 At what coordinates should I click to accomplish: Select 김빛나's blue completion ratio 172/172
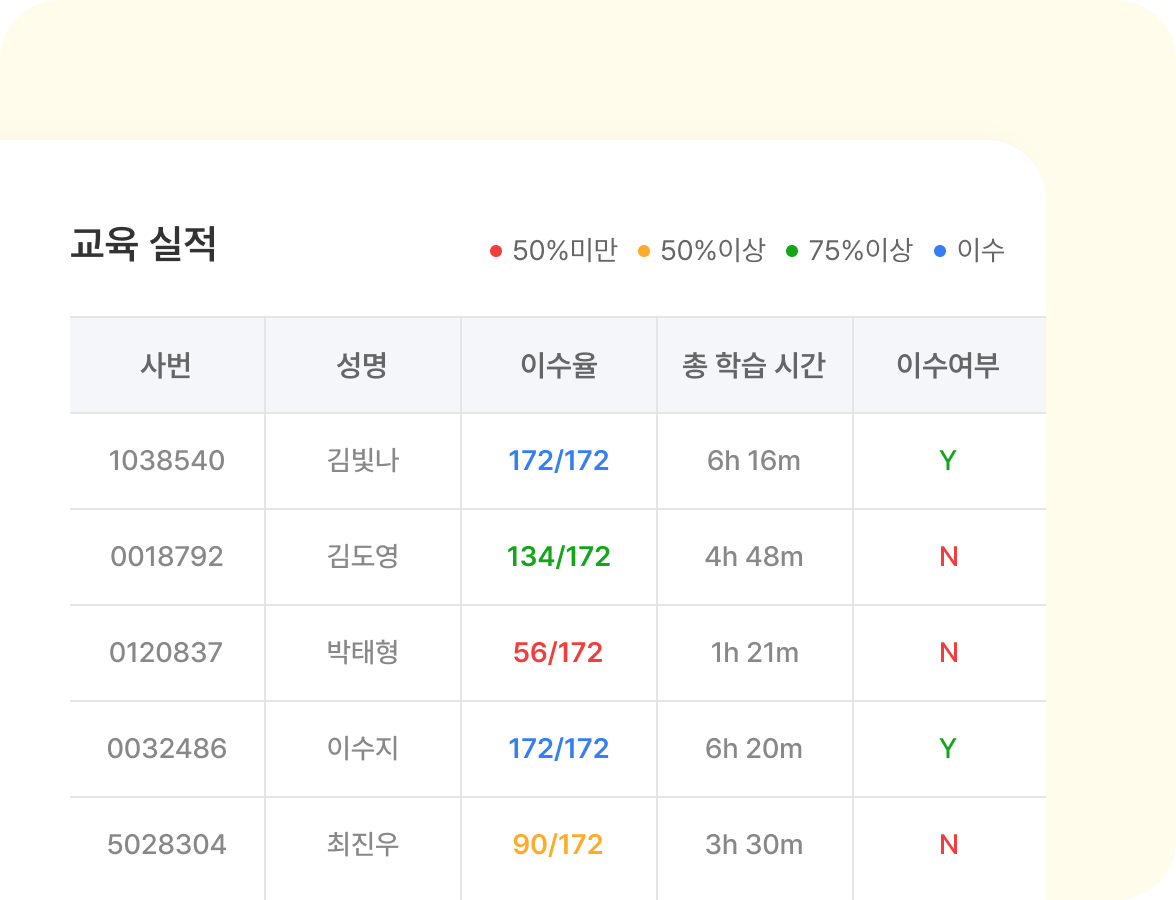click(558, 461)
